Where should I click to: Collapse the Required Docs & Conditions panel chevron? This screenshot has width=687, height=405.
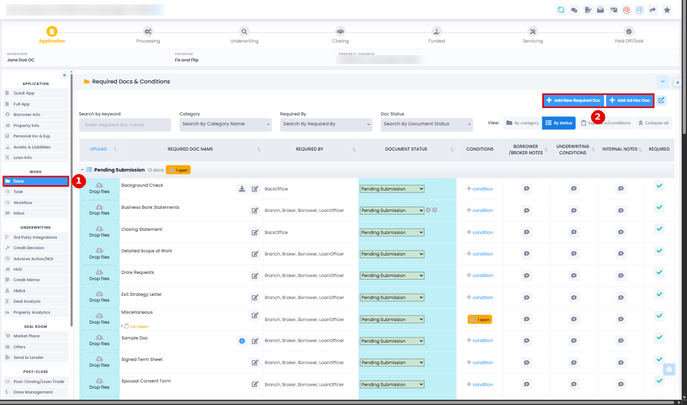point(662,82)
